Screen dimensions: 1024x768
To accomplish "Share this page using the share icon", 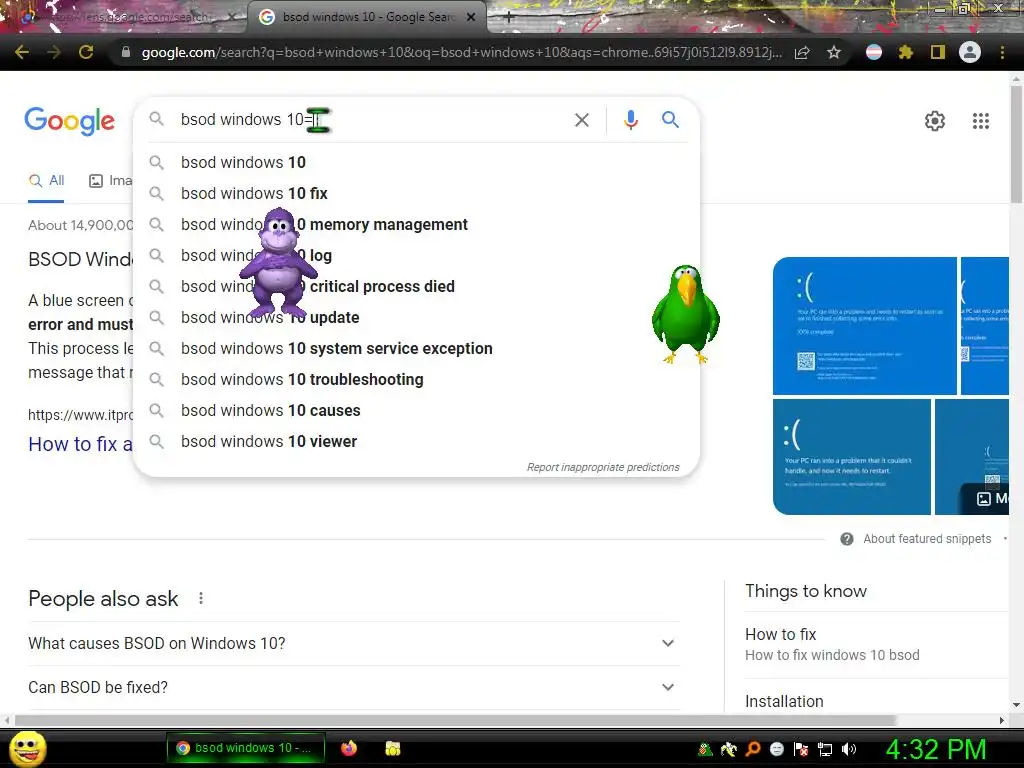I will [802, 52].
